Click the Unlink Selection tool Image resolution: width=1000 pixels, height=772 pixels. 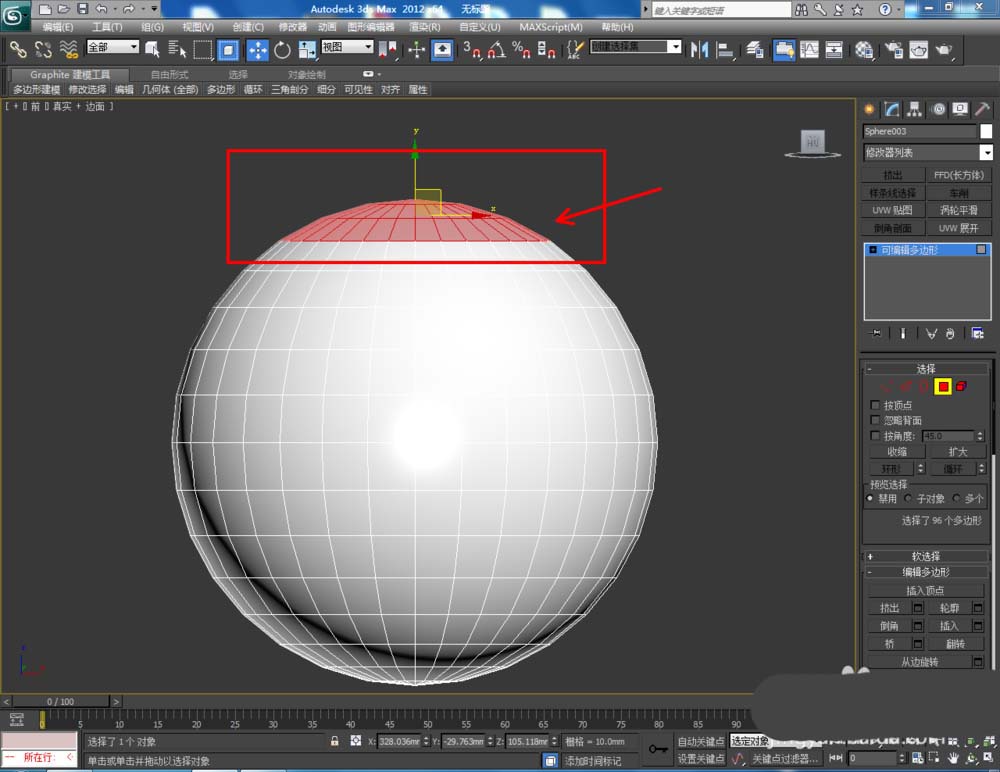pyautogui.click(x=43, y=49)
